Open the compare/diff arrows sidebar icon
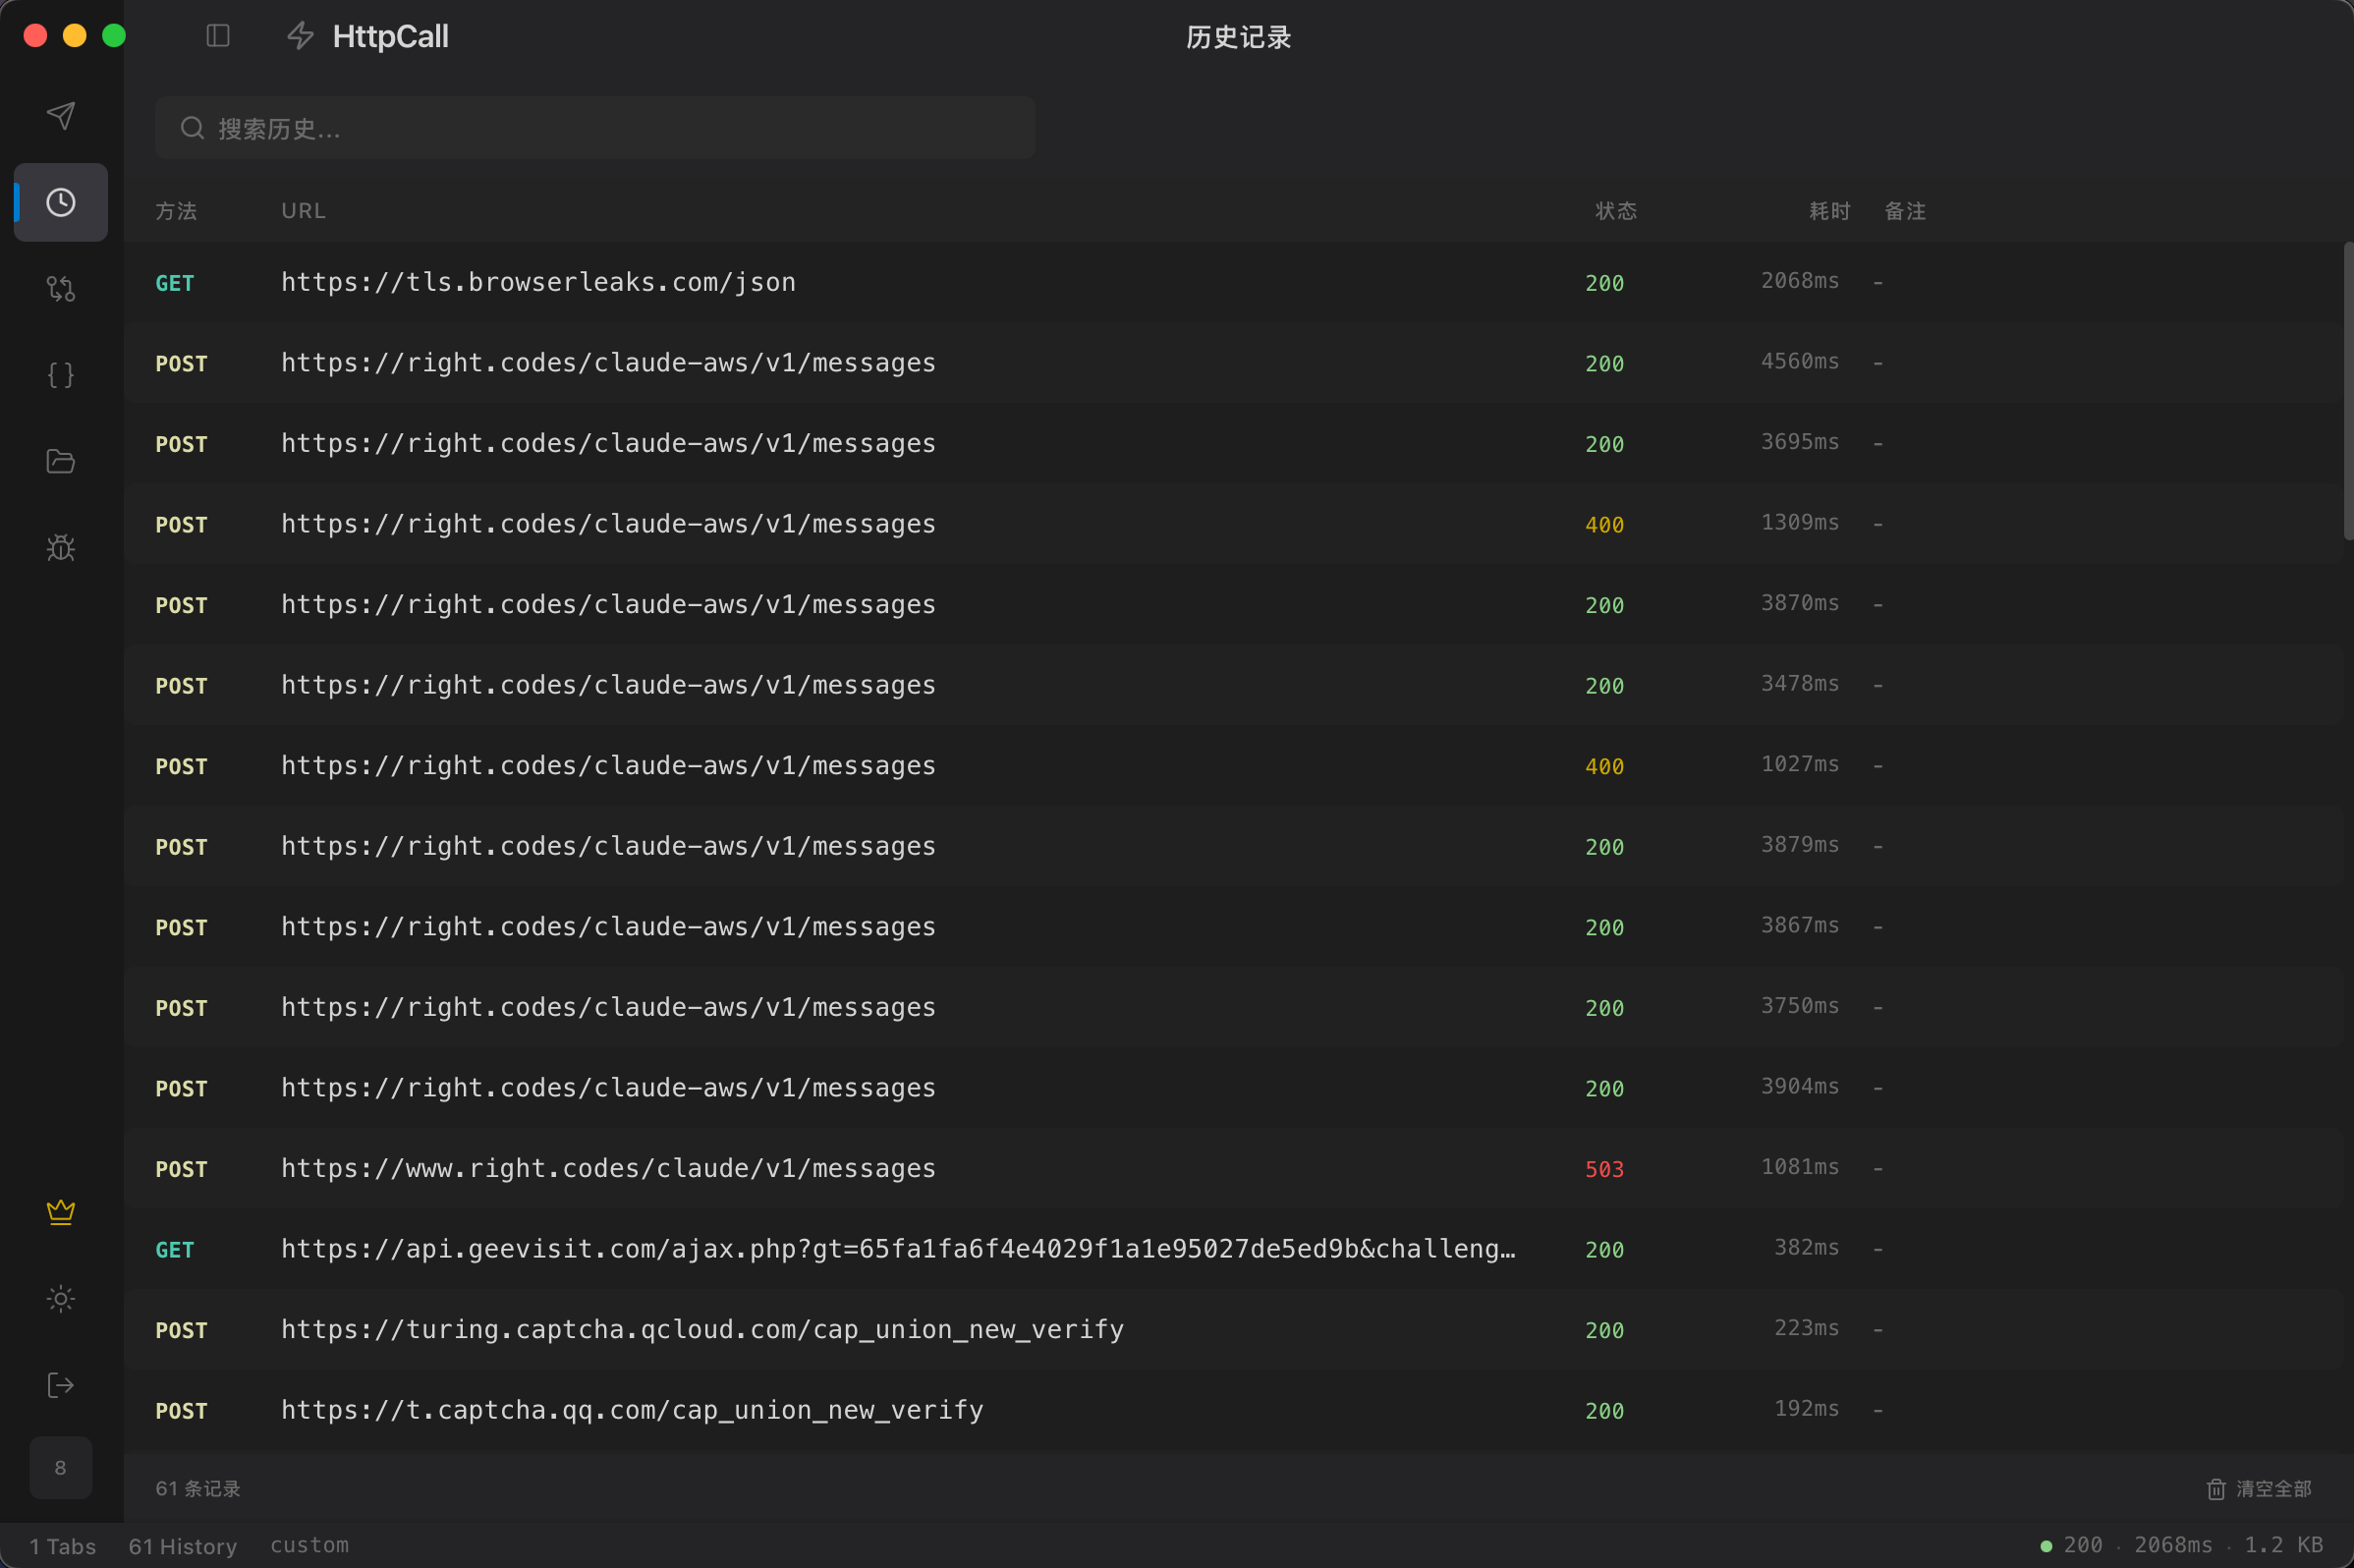The image size is (2354, 1568). (61, 289)
